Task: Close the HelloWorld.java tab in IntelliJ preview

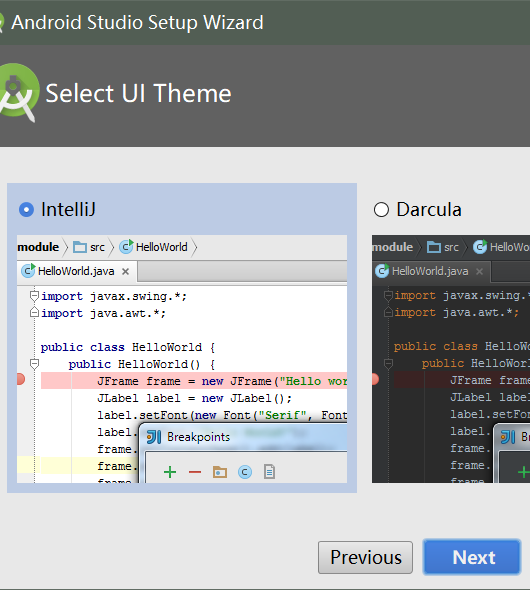Action: pyautogui.click(x=126, y=271)
